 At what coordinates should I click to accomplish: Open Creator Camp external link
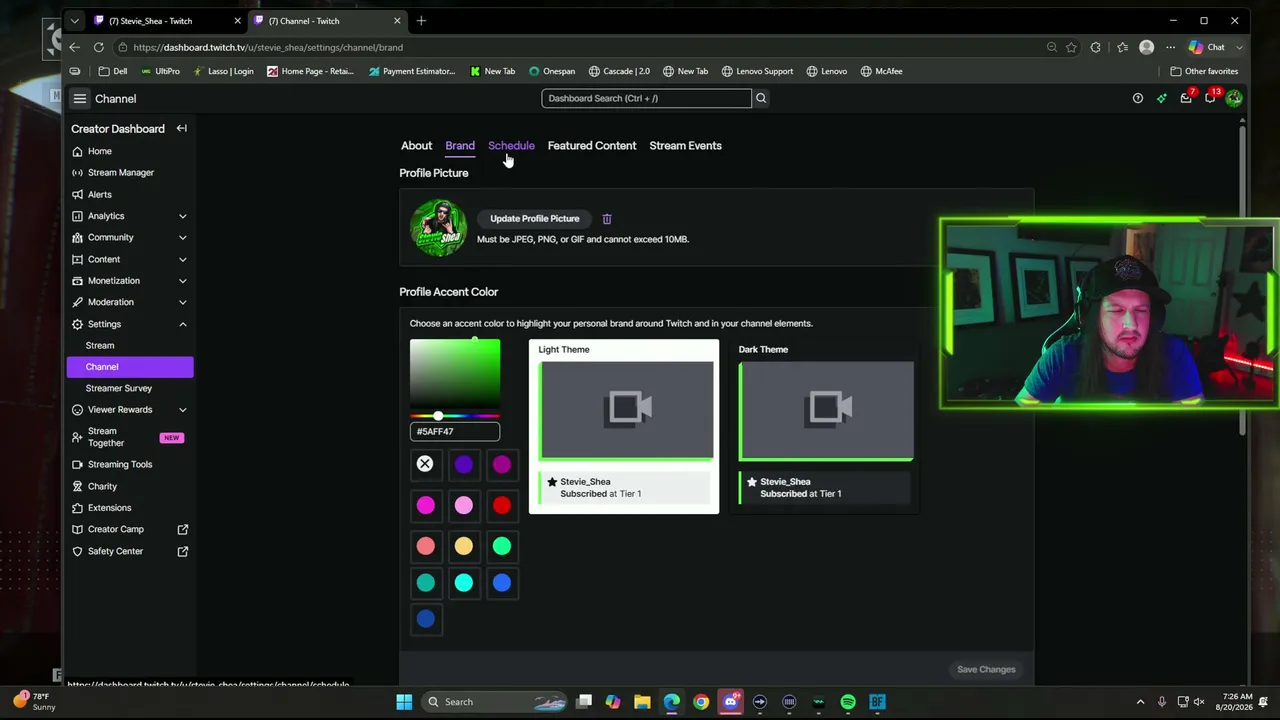(x=130, y=530)
